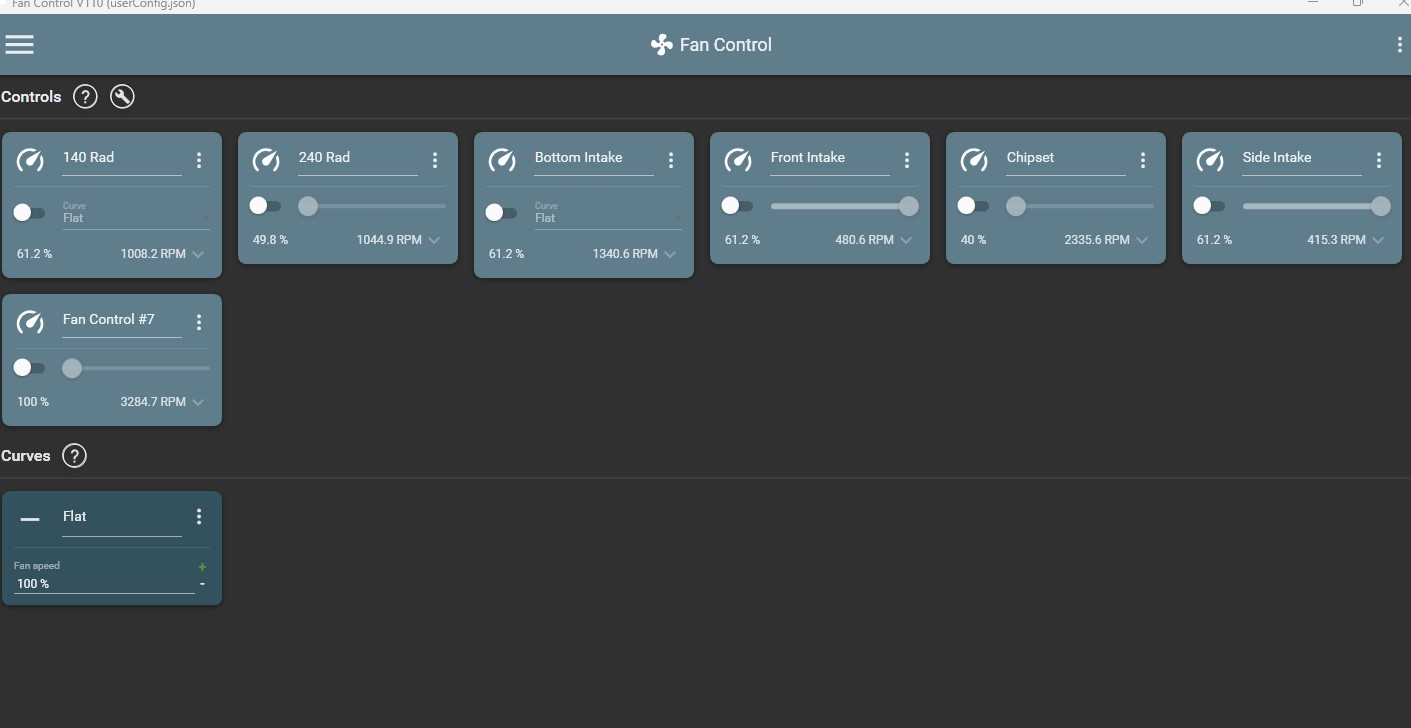Expand the 240 Rad card details chevron
Image resolution: width=1411 pixels, height=728 pixels.
click(434, 240)
